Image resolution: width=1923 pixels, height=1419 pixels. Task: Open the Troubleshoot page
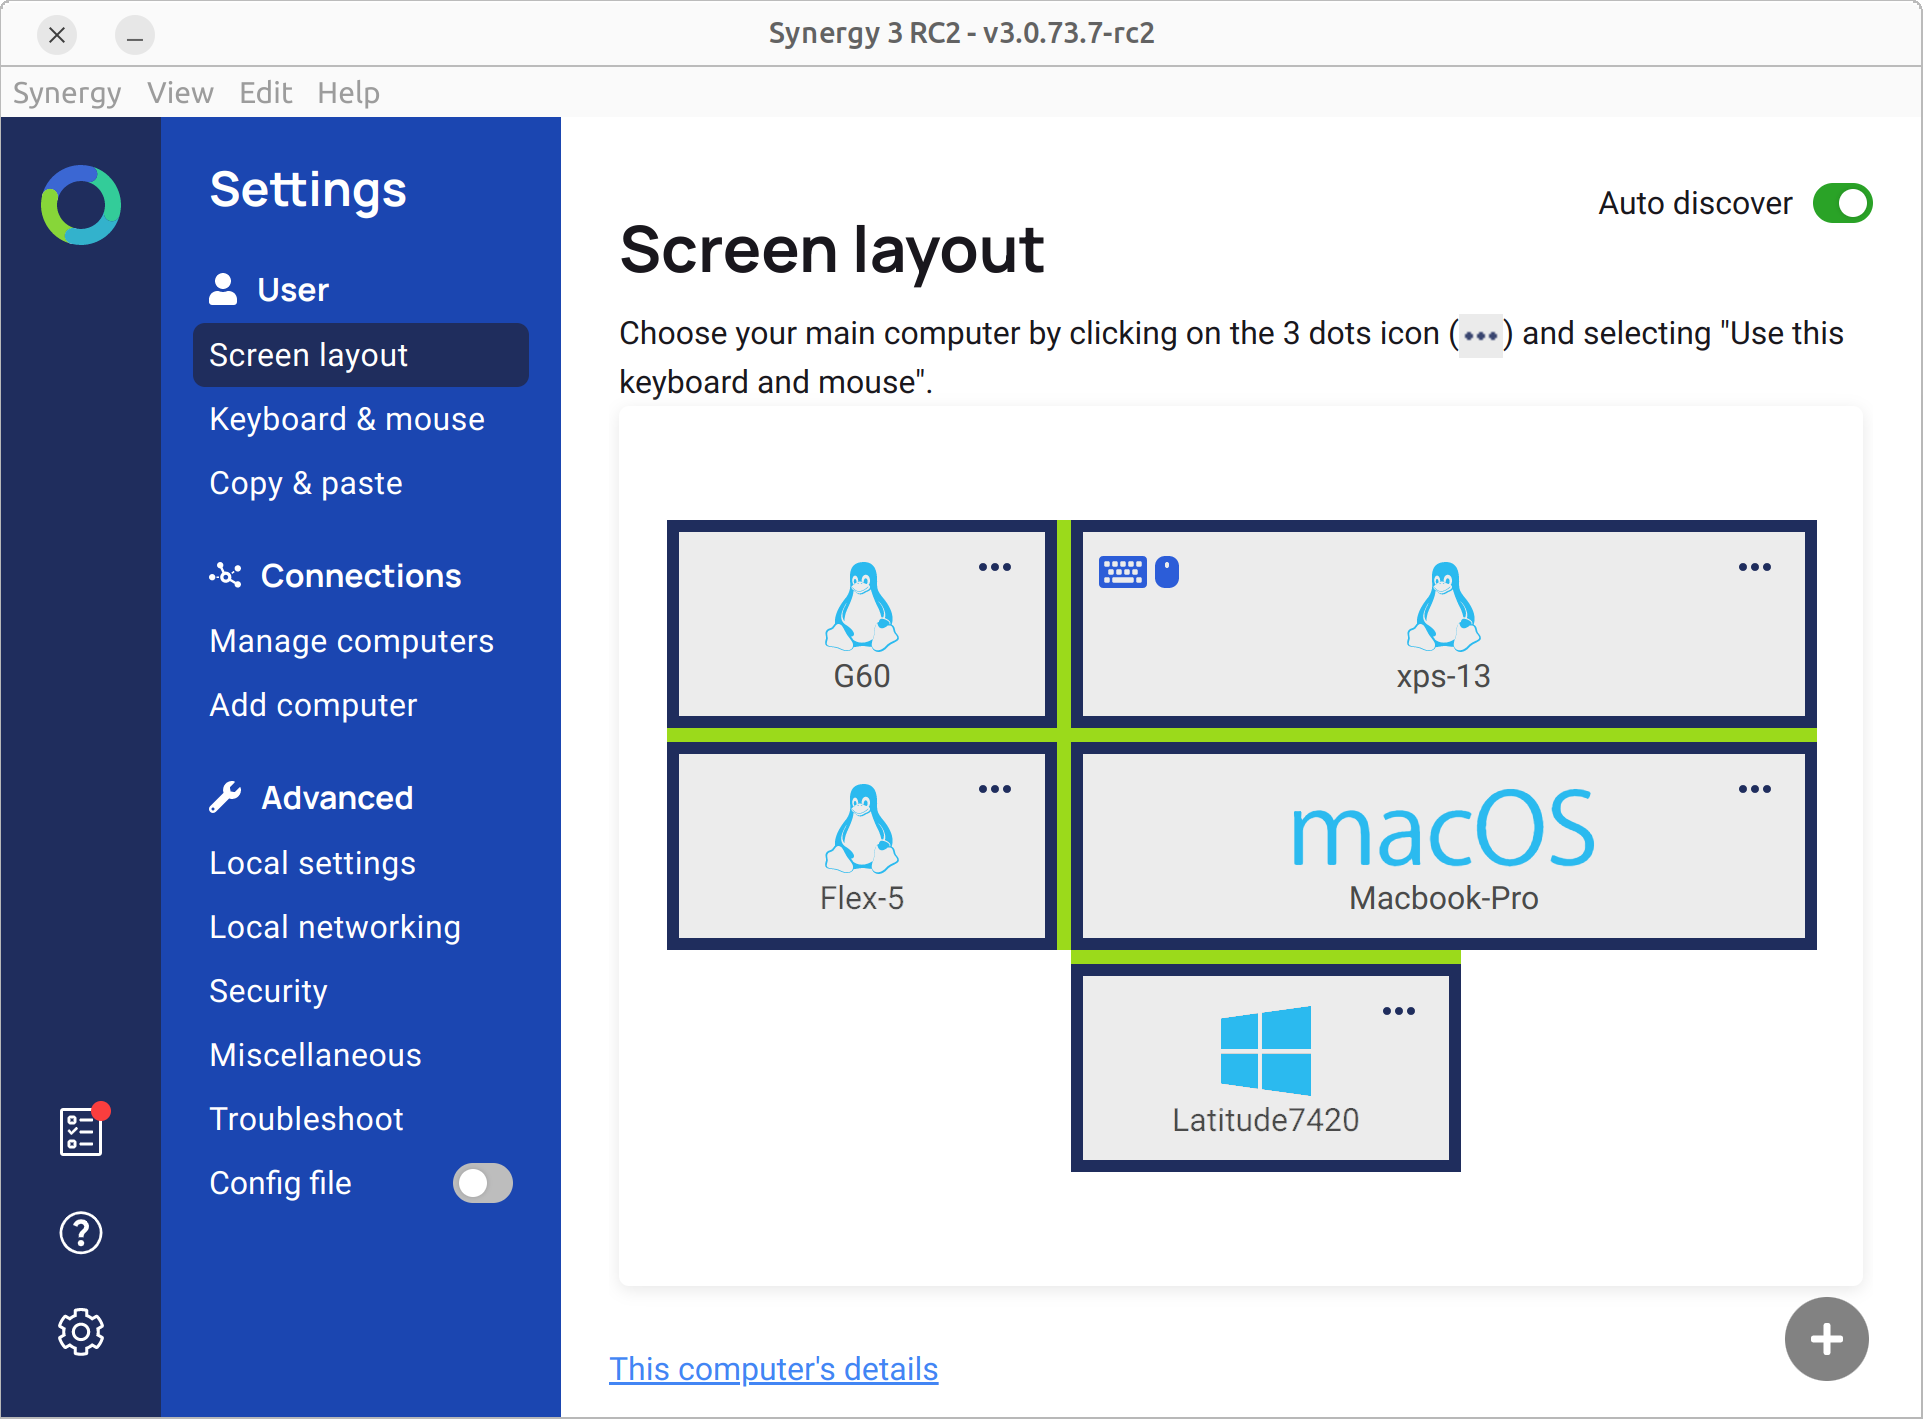(x=307, y=1119)
